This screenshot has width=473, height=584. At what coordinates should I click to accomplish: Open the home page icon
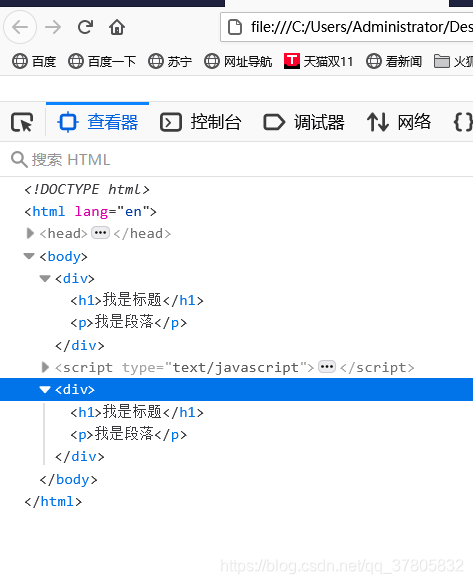pos(117,27)
